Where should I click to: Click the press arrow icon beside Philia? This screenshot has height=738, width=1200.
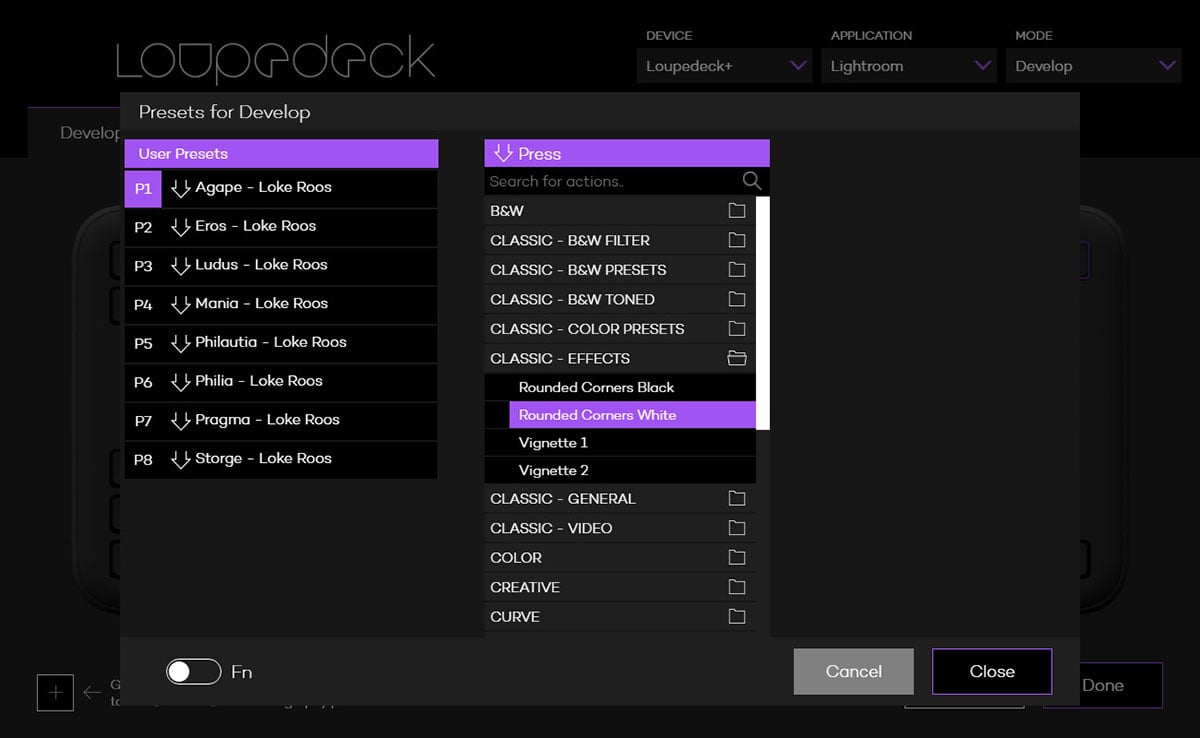pos(181,382)
